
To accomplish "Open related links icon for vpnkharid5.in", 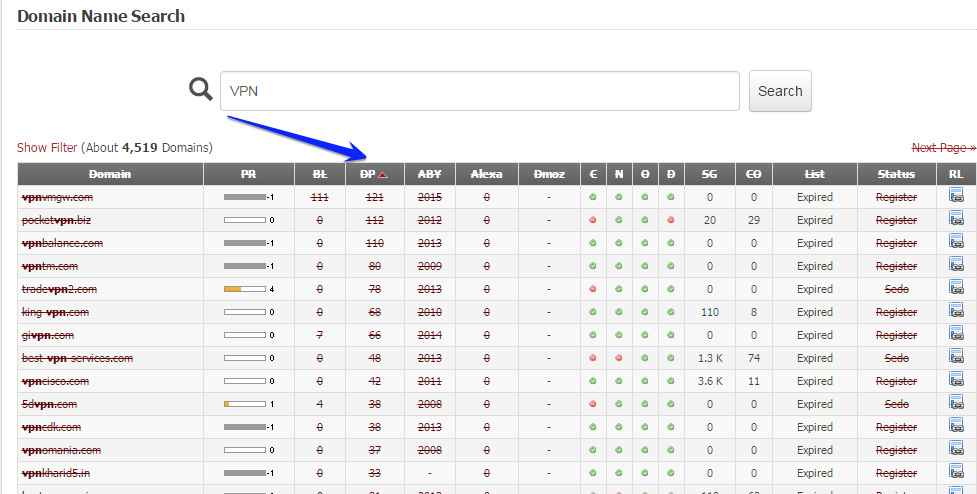I will point(956,472).
